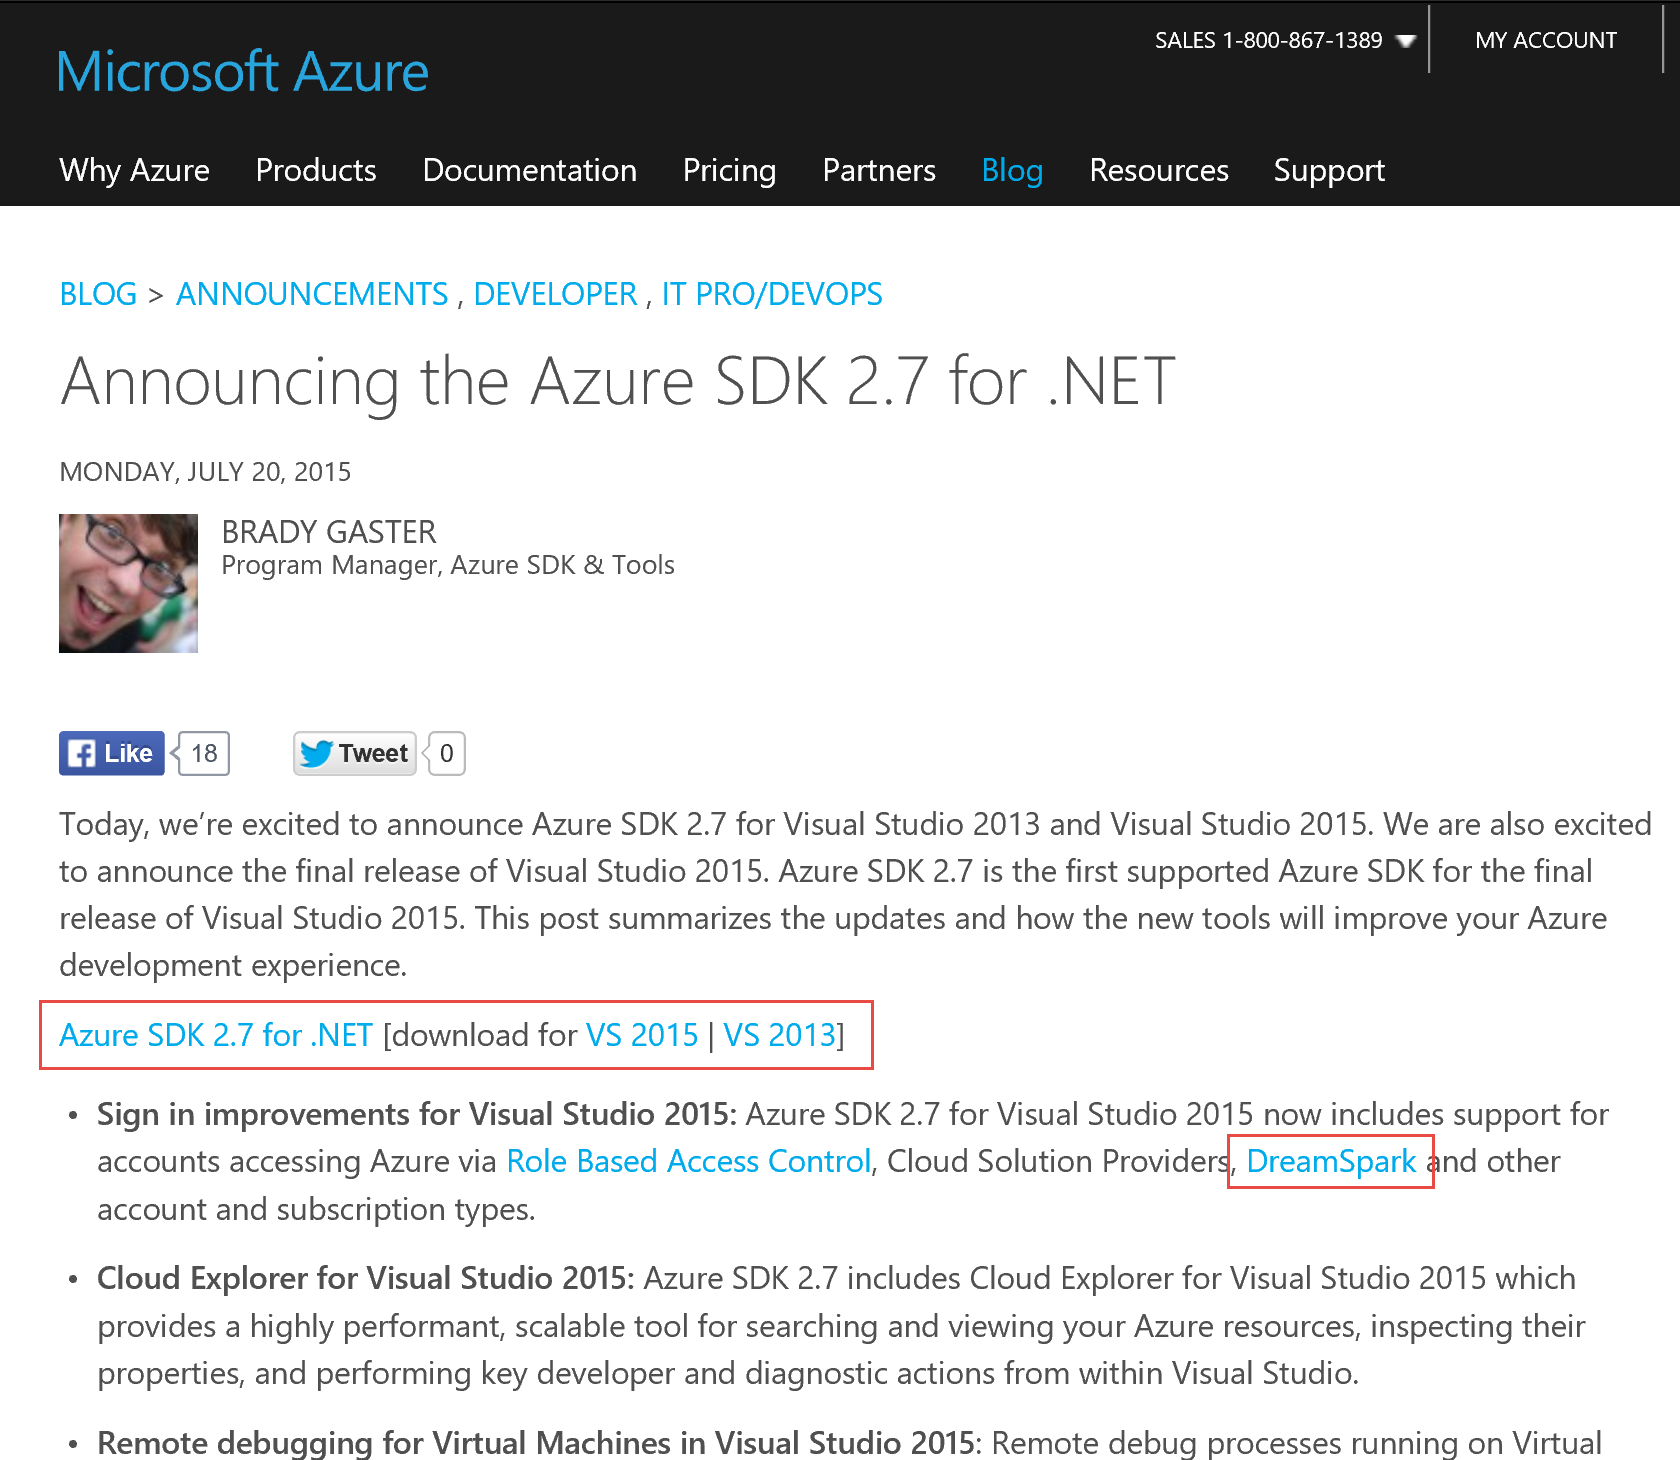This screenshot has width=1680, height=1460.
Task: Open the Facebook like count bubble showing 18
Action: (204, 753)
